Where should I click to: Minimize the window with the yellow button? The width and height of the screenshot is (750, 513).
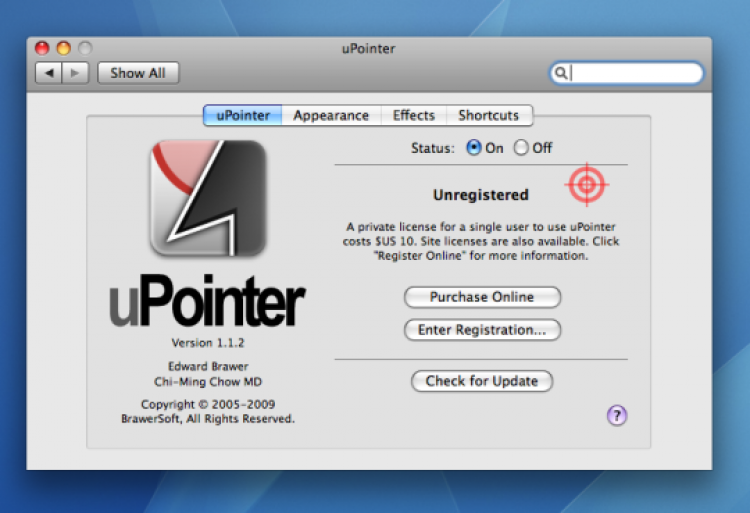(64, 48)
